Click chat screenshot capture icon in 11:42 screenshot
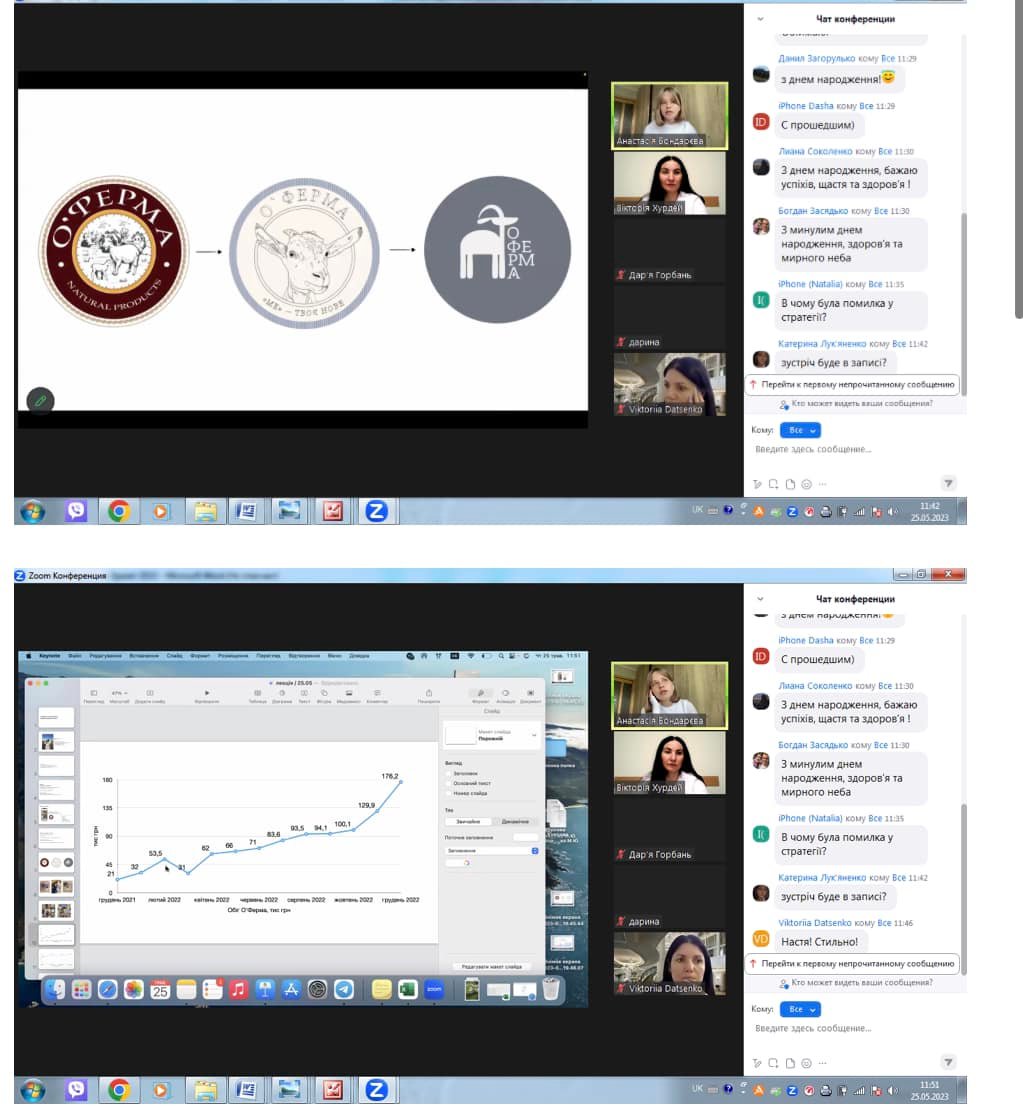Screen dimensions: 1023x1111 [774, 485]
